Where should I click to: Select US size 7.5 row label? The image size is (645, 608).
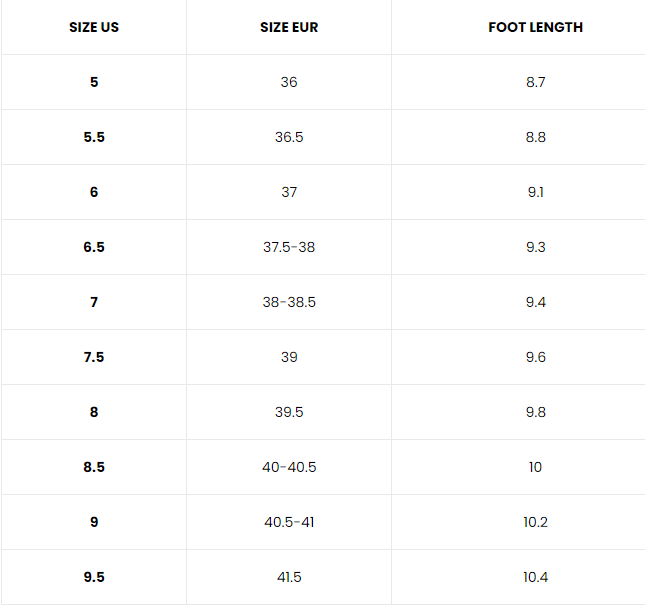click(94, 357)
